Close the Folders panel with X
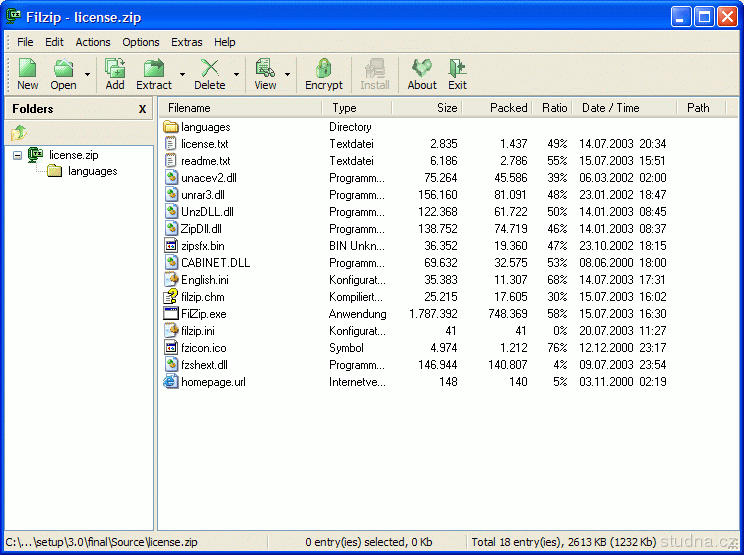The width and height of the screenshot is (744, 555). click(x=142, y=109)
